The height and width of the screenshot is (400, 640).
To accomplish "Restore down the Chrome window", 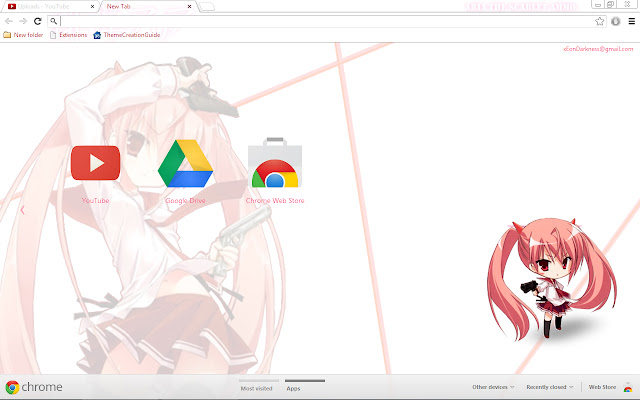I will coord(611,4).
